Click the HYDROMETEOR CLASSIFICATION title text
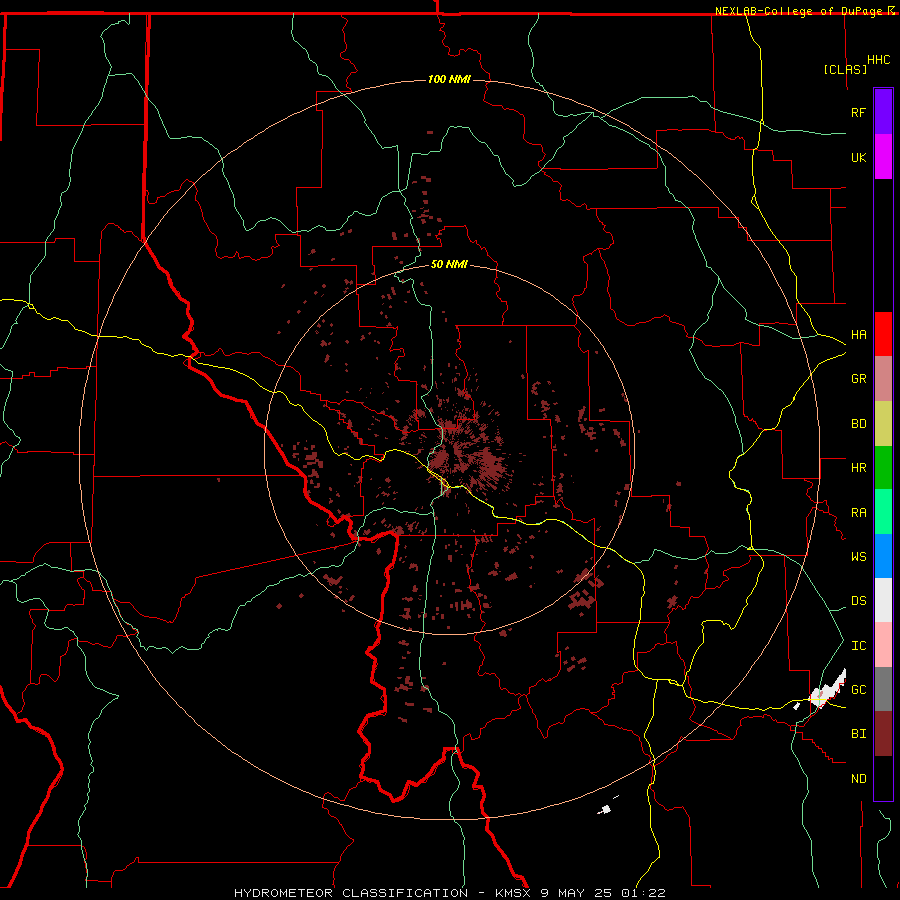This screenshot has height=900, width=900. click(x=351, y=893)
